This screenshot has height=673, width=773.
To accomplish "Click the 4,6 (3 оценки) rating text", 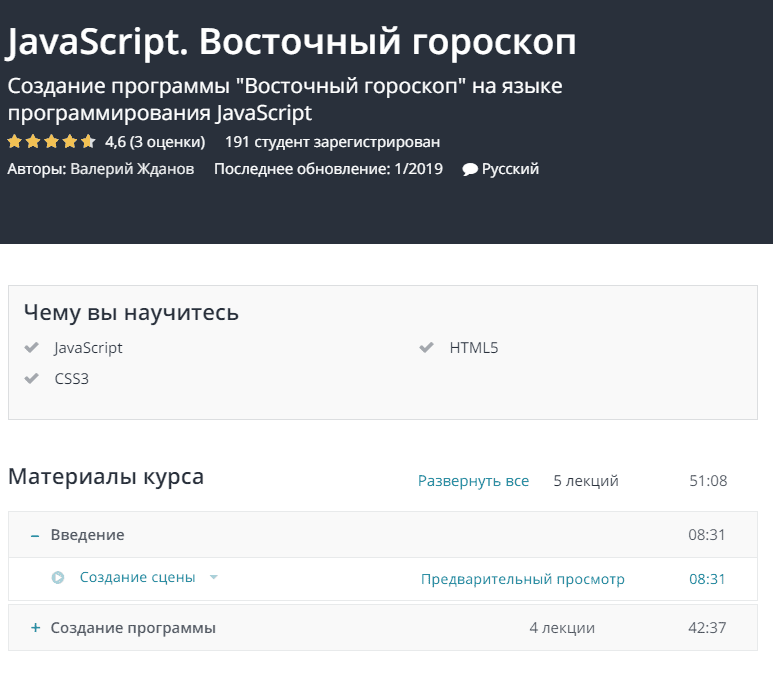I will [x=155, y=141].
